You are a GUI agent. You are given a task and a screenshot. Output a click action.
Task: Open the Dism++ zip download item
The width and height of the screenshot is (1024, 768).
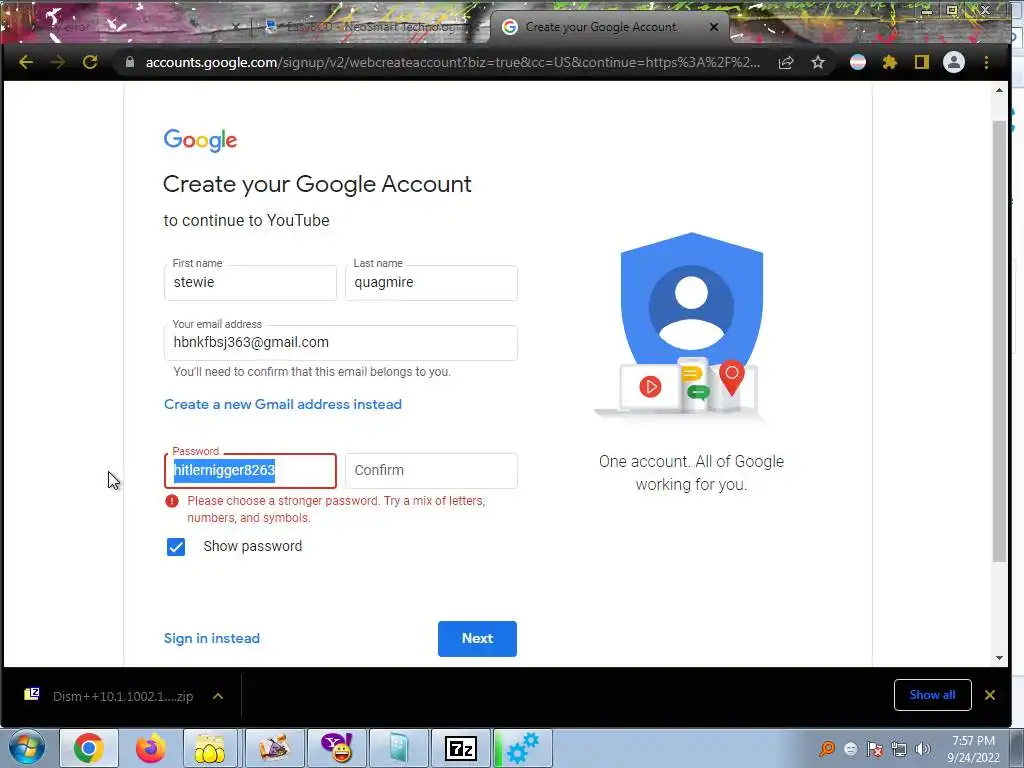click(x=123, y=696)
